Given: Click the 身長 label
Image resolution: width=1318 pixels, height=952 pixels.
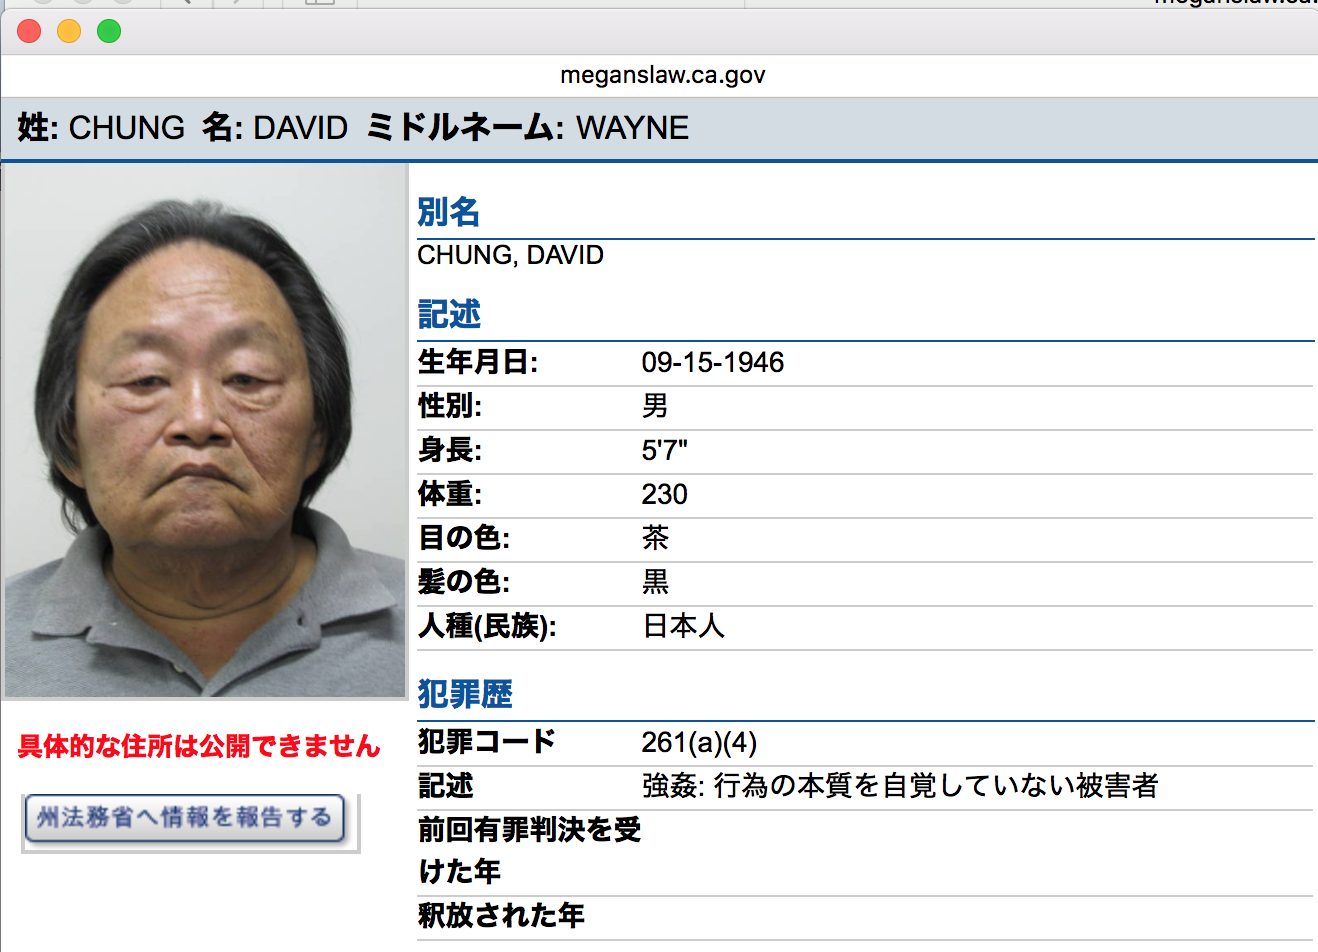Looking at the screenshot, I should [450, 450].
